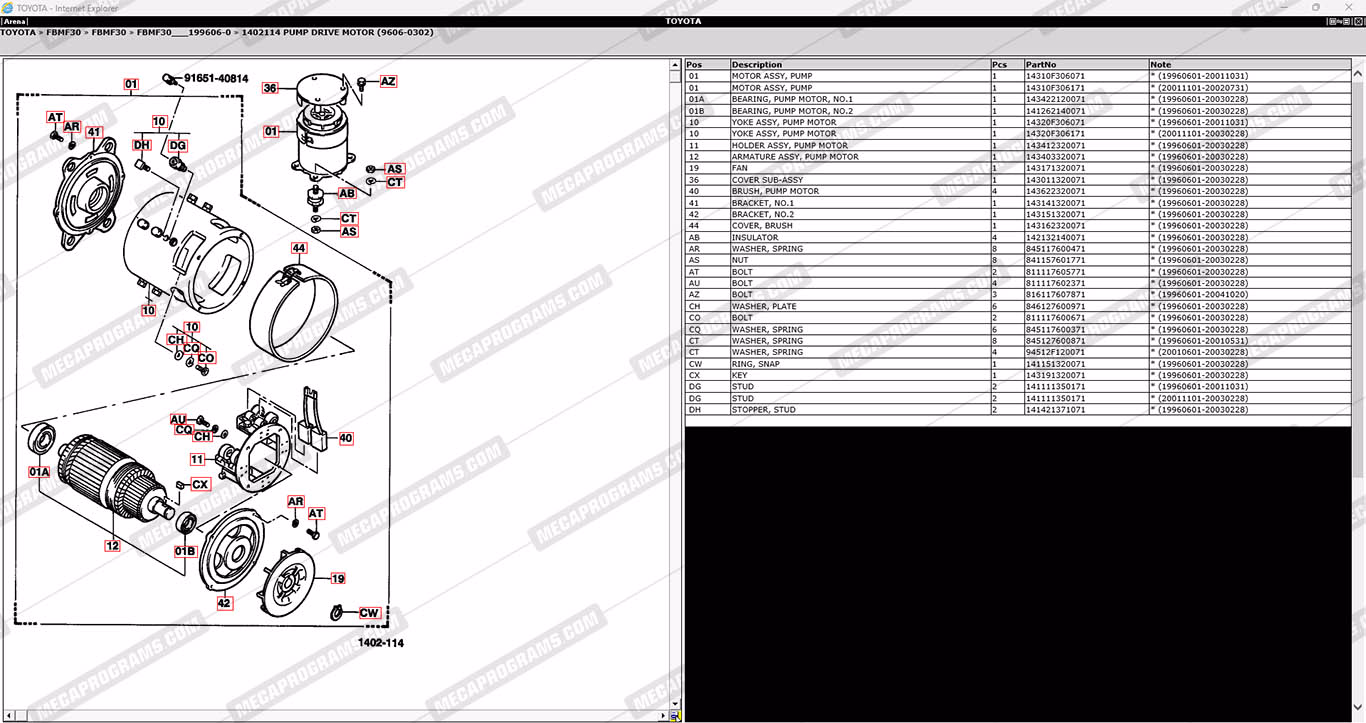This screenshot has width=1366, height=723.
Task: Open the Arena menu label
Action: coord(15,21)
